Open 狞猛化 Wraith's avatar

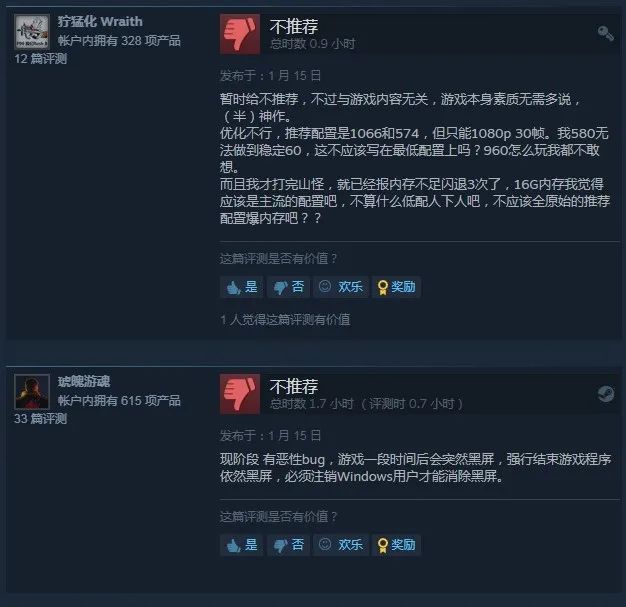pyautogui.click(x=32, y=32)
